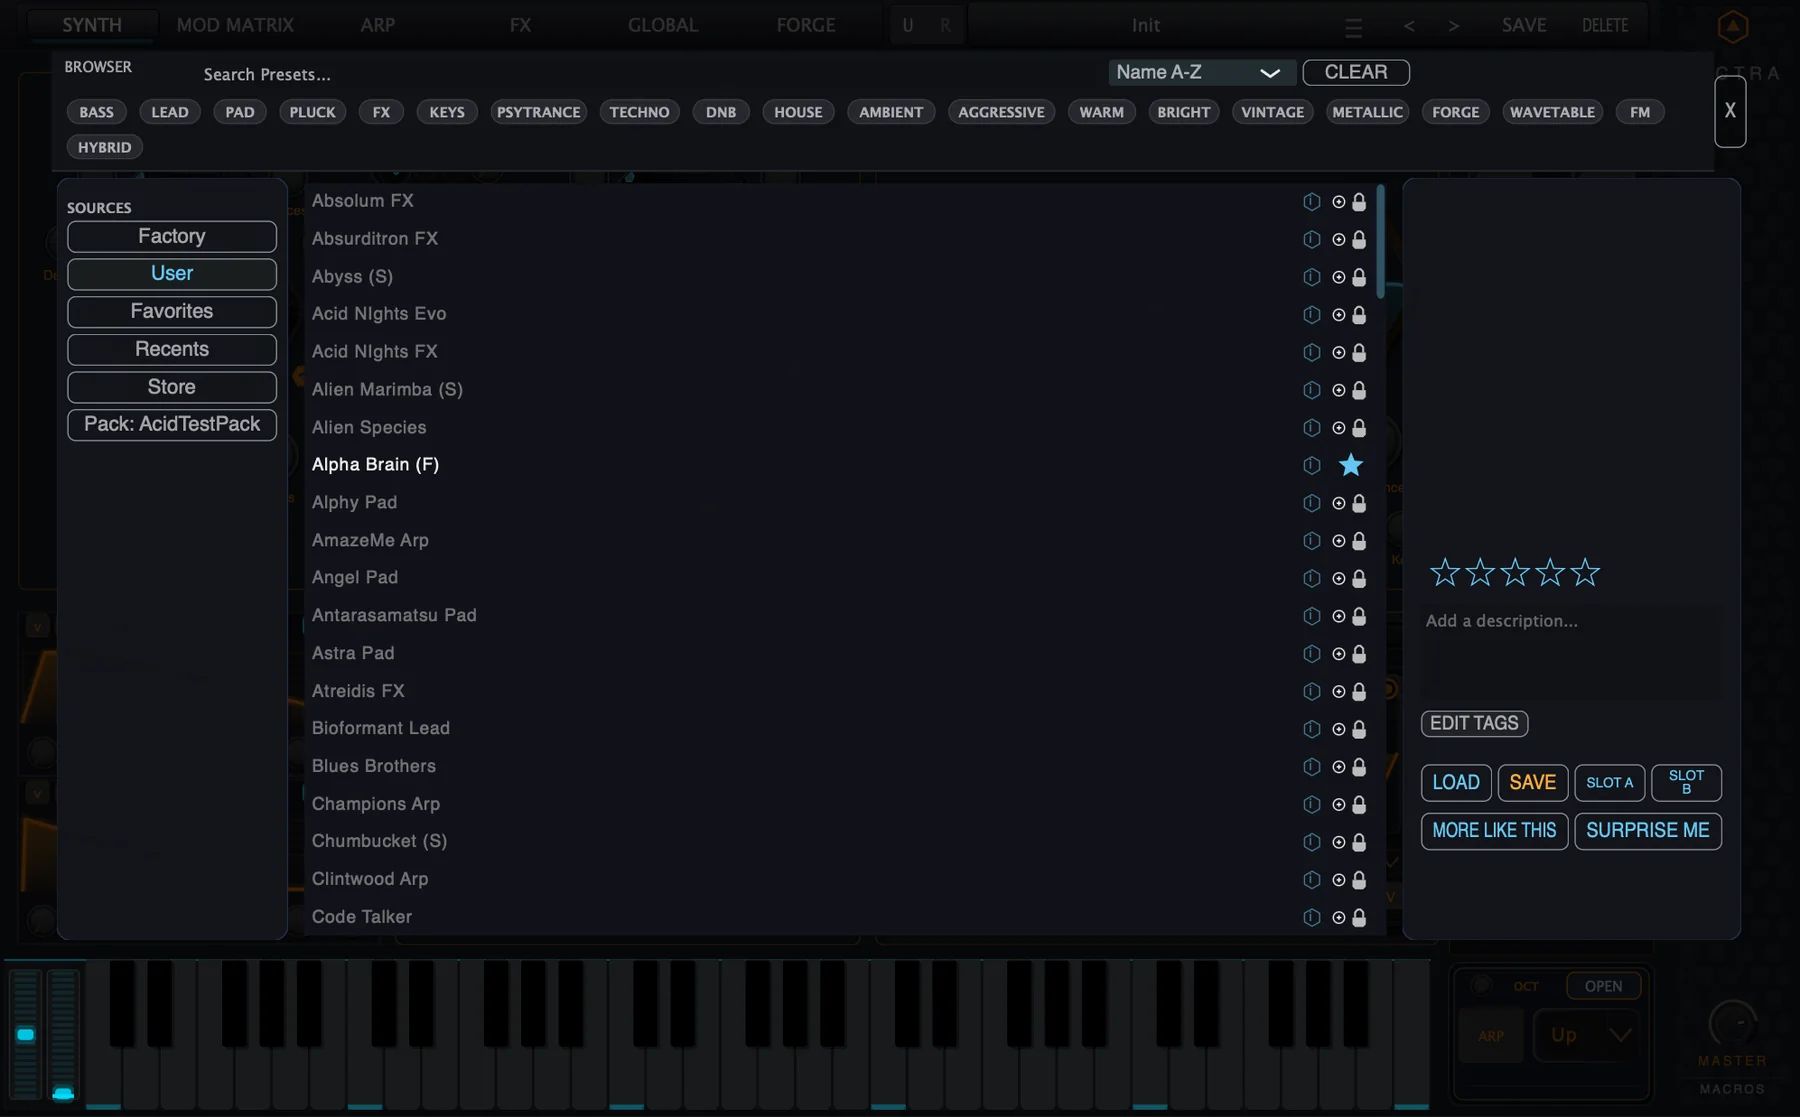Screen dimensions: 1800x1117
Task: Show info for the Champions Arp preset
Action: tap(1311, 804)
